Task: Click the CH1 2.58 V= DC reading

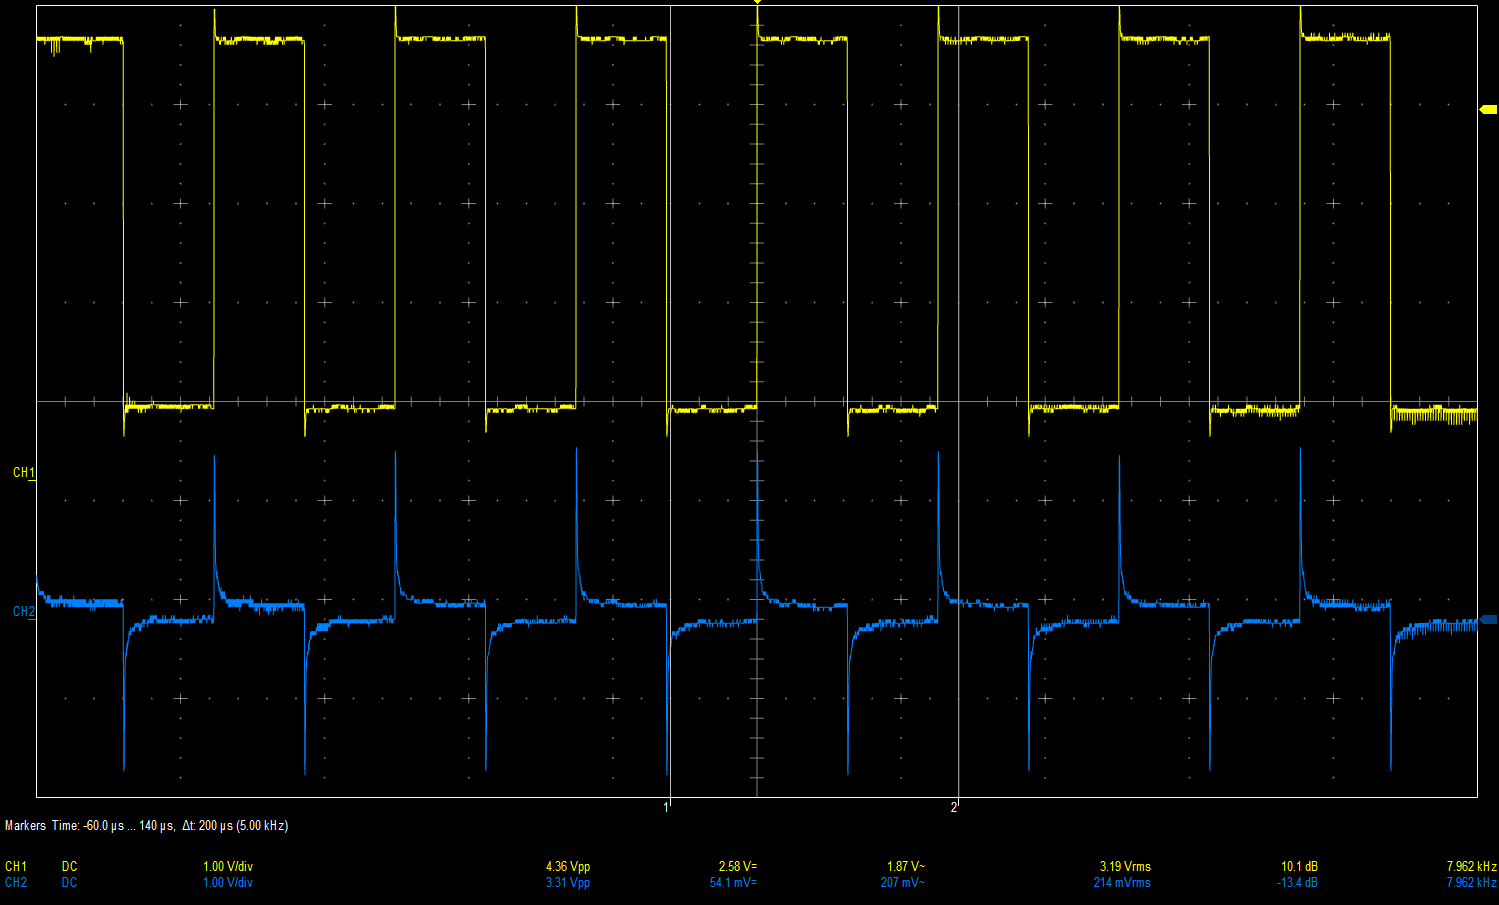Action: click(737, 867)
